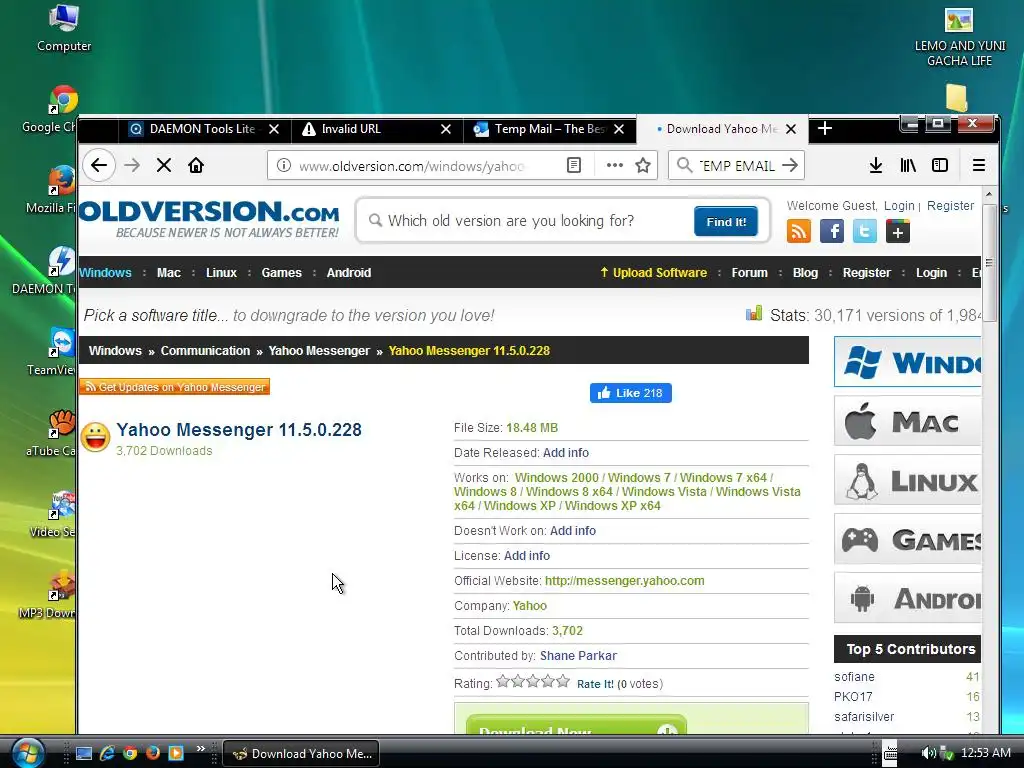Click the forward navigation arrow
The height and width of the screenshot is (768, 1024).
(x=132, y=165)
